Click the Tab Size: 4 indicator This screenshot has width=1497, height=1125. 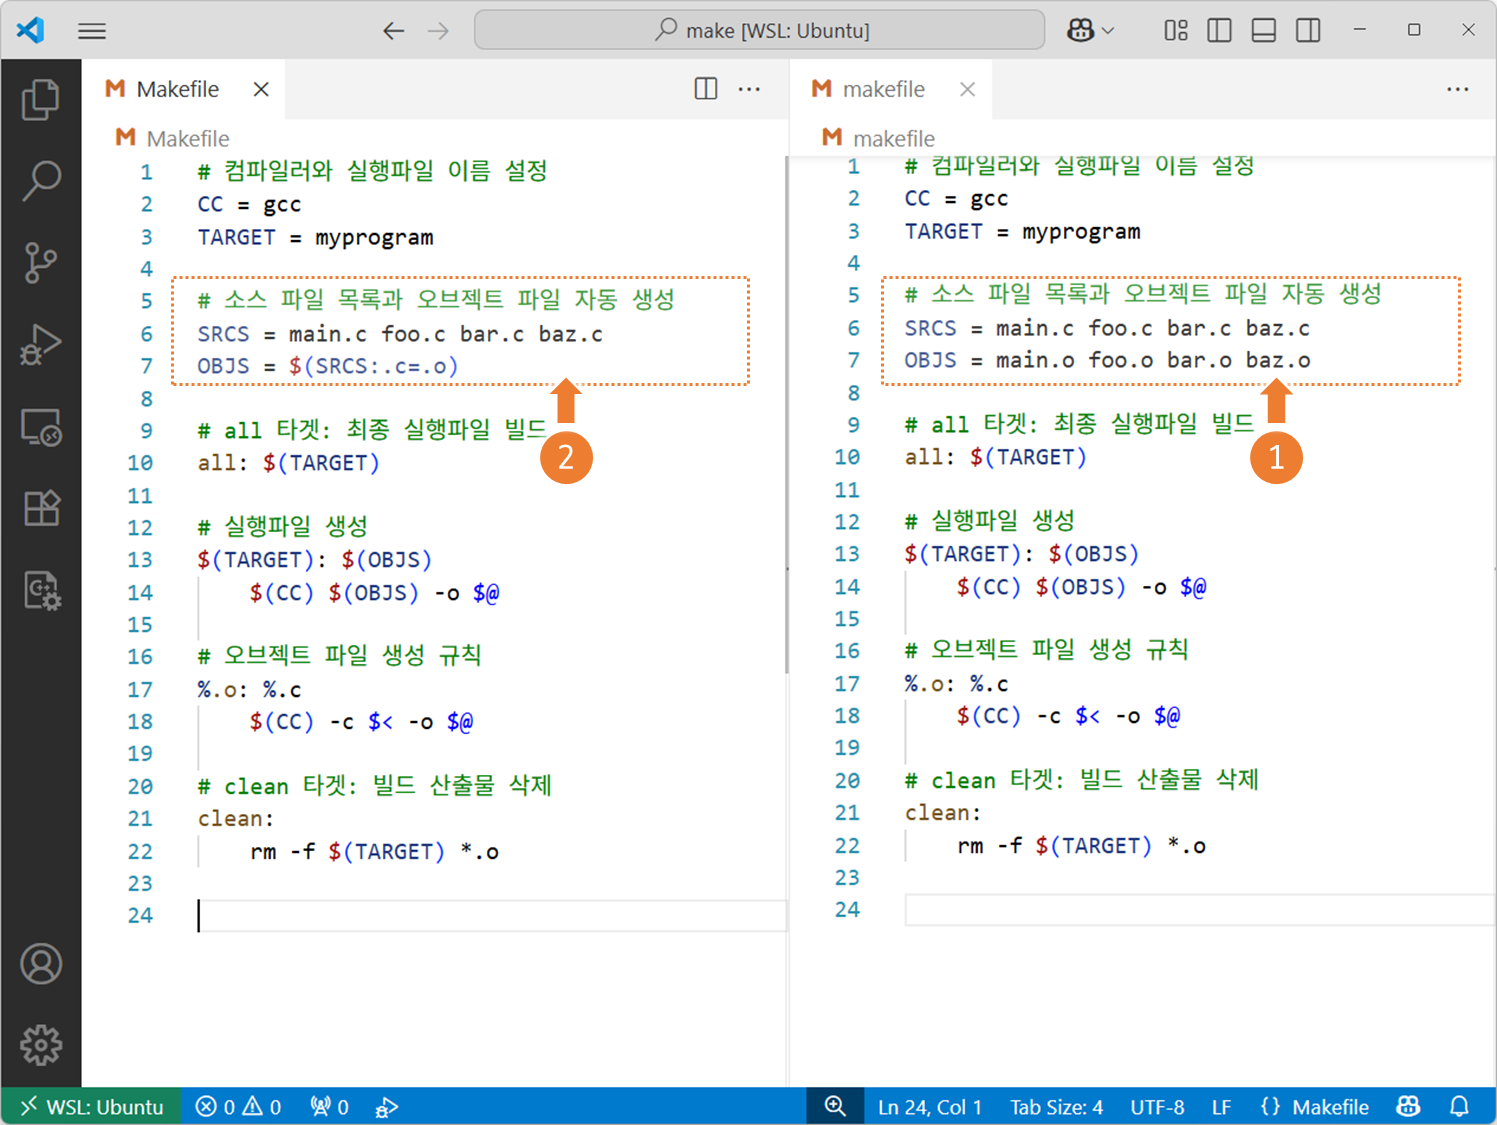[x=1056, y=1106]
